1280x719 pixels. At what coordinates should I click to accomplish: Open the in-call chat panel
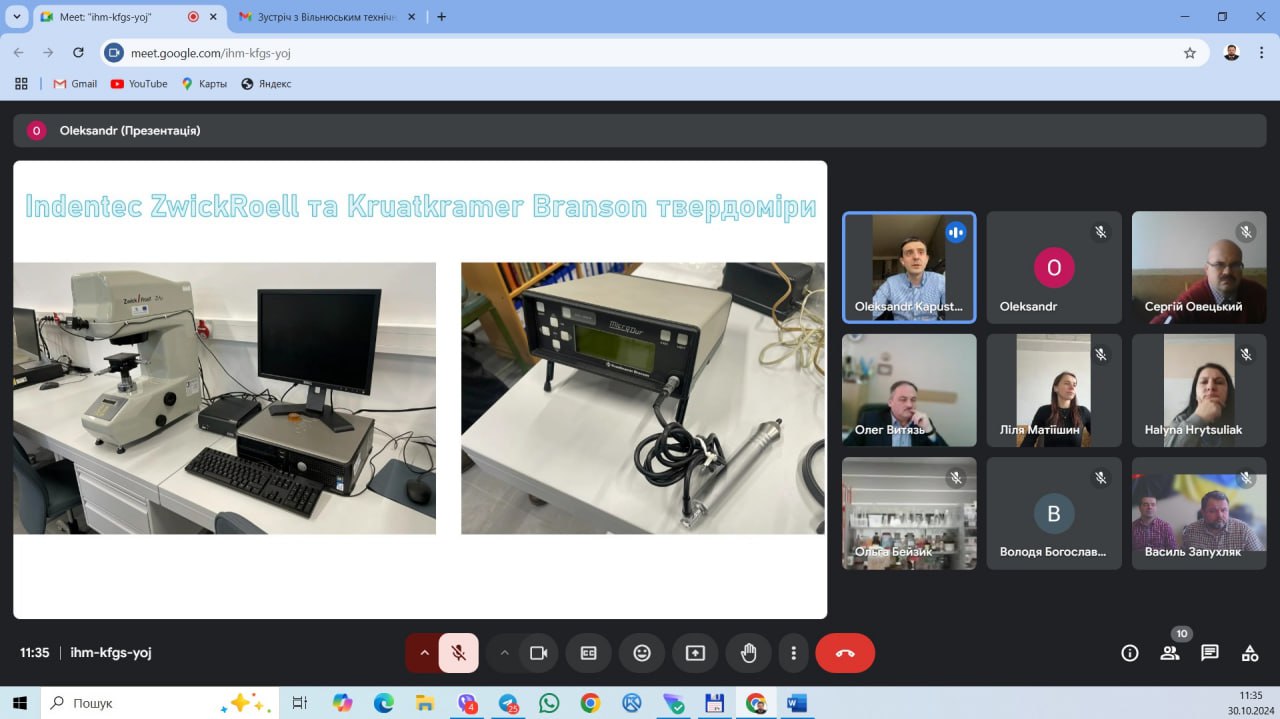[1210, 653]
